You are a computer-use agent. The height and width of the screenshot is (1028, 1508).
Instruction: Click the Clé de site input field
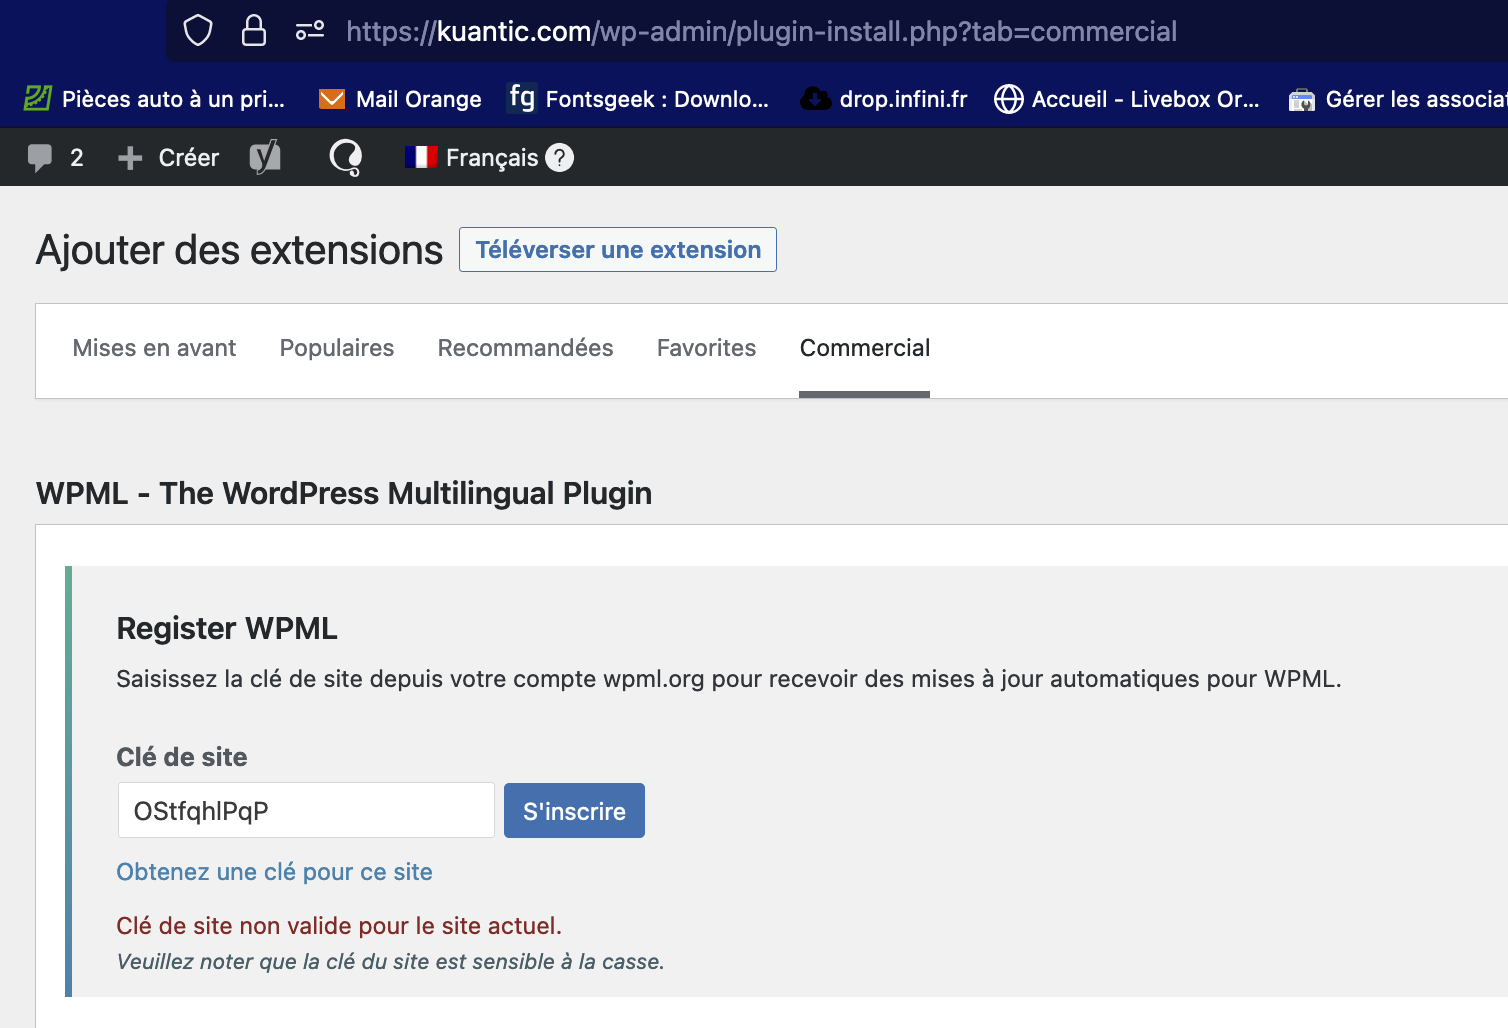306,810
